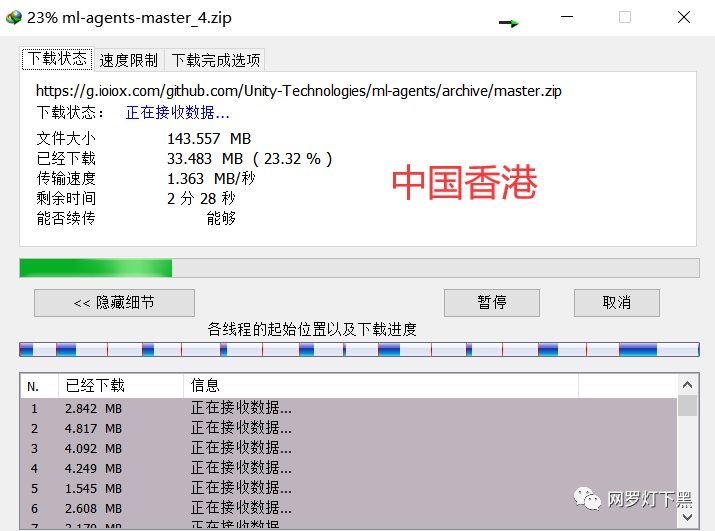Select thread row 6 with 2.608 MB
The image size is (715, 531).
[x=349, y=509]
